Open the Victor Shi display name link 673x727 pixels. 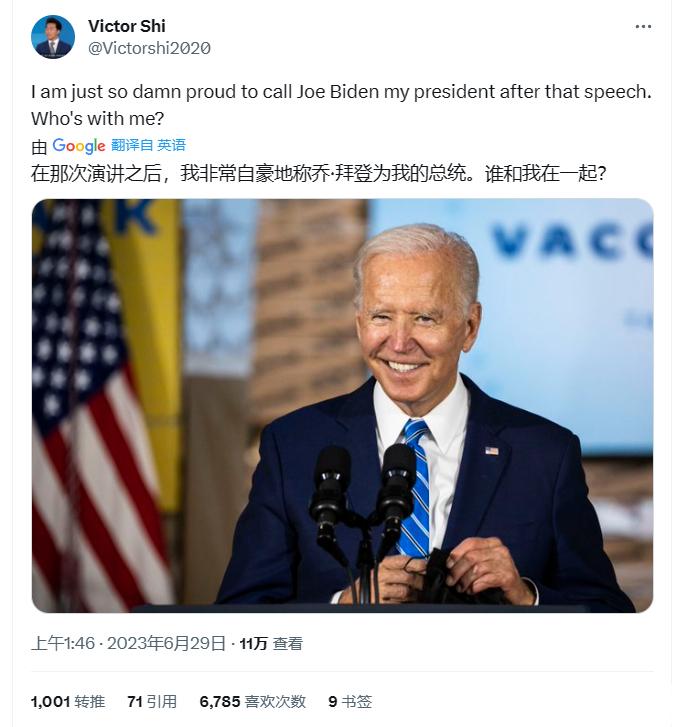click(127, 26)
